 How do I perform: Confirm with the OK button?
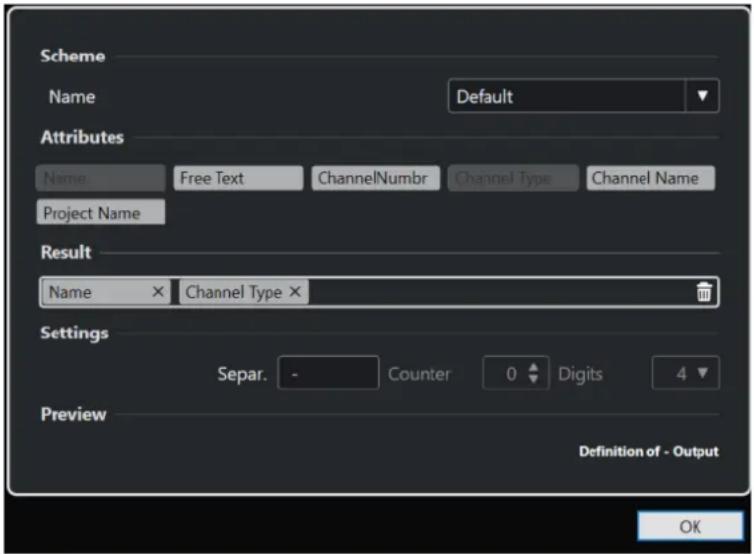click(x=690, y=527)
